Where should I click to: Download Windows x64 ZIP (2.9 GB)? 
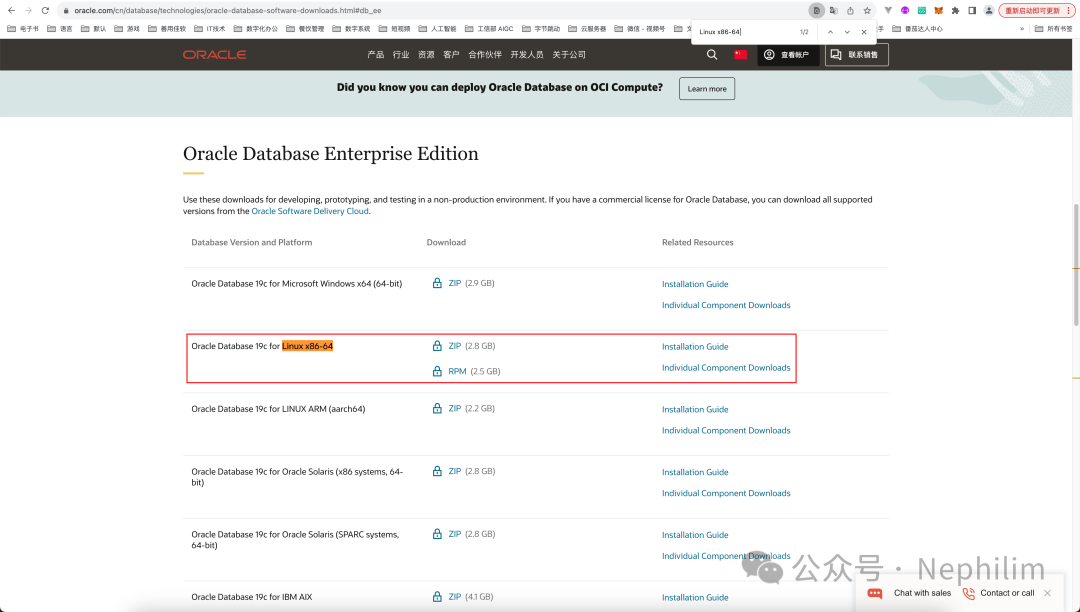pos(455,283)
